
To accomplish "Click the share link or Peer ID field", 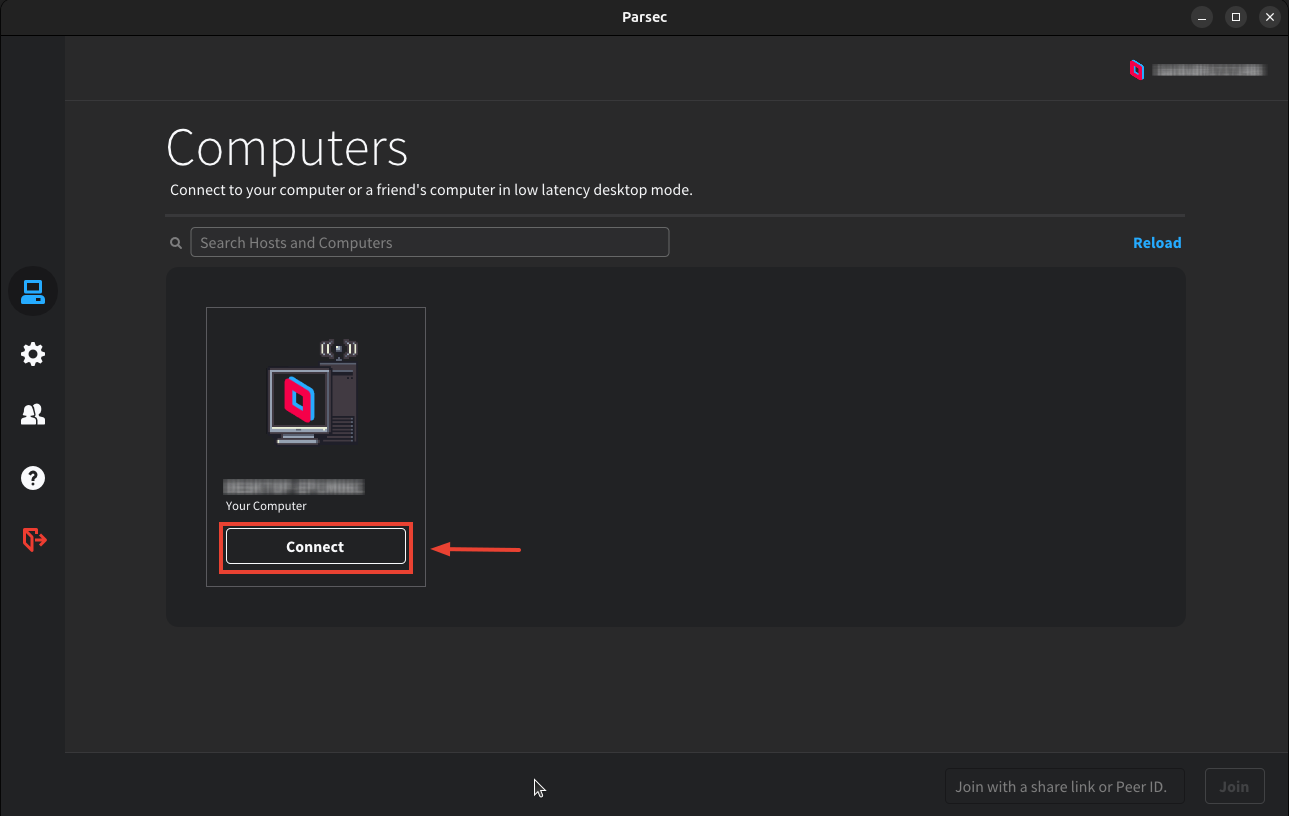I will point(1064,787).
